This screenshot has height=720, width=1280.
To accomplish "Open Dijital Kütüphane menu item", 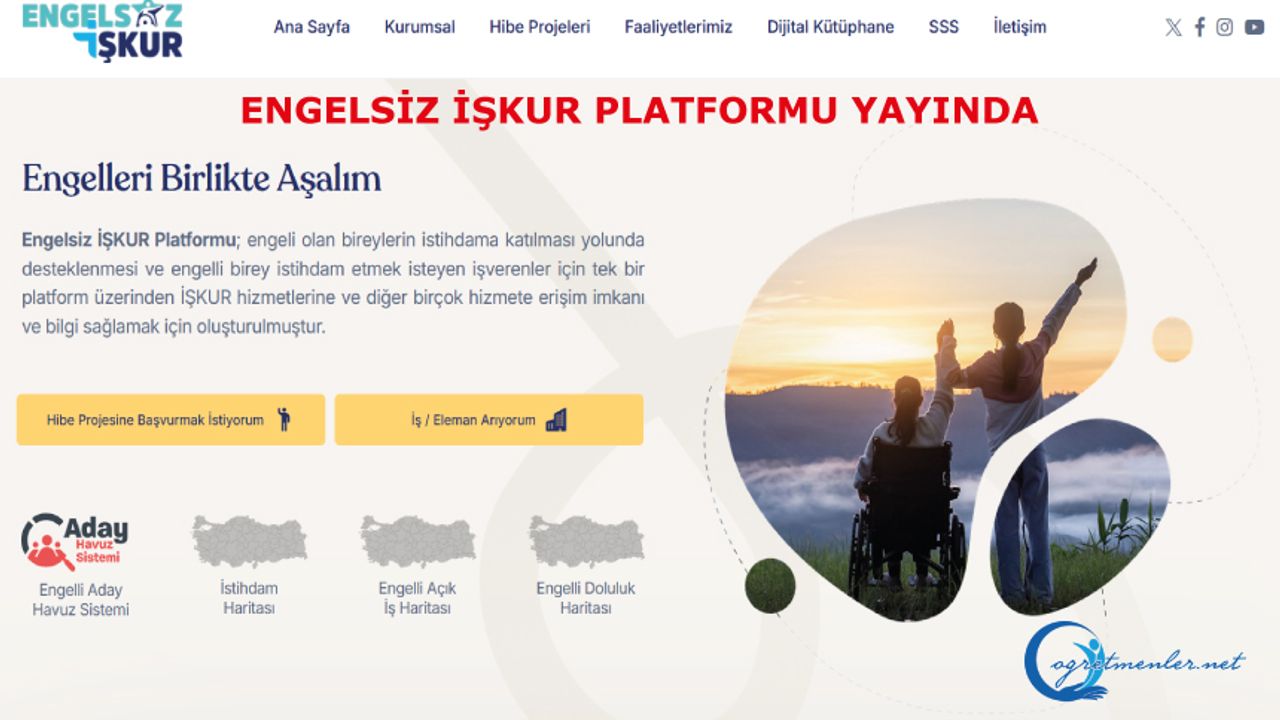I will pos(831,27).
